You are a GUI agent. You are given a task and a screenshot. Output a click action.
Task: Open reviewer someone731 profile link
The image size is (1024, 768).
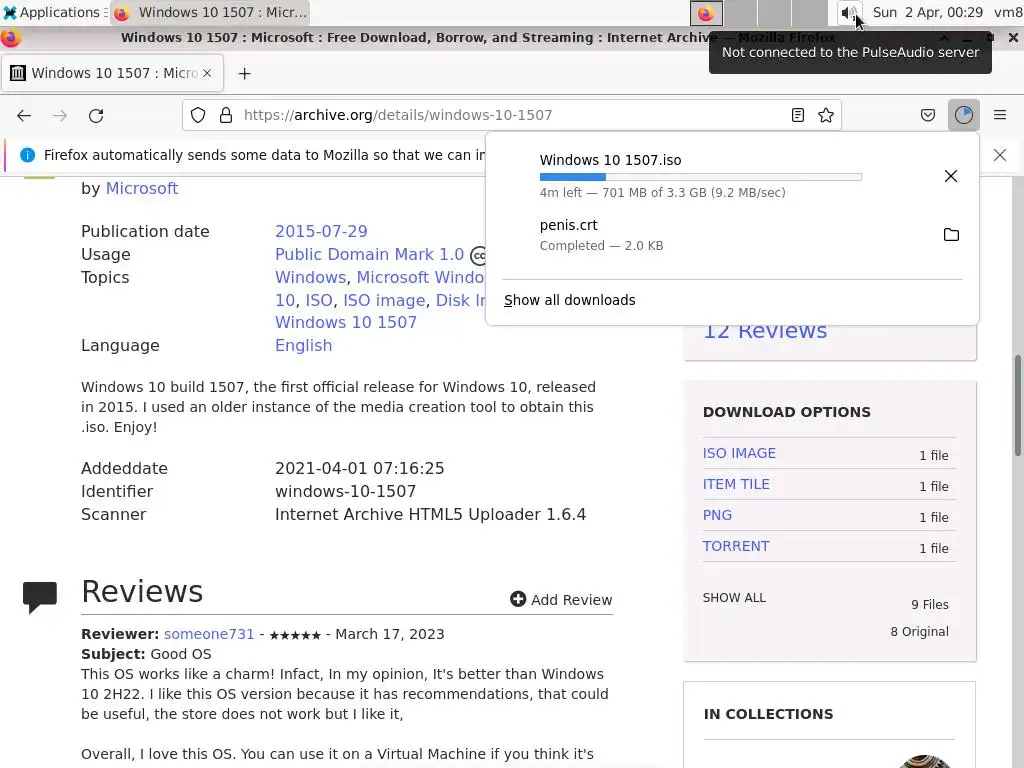[x=209, y=634]
